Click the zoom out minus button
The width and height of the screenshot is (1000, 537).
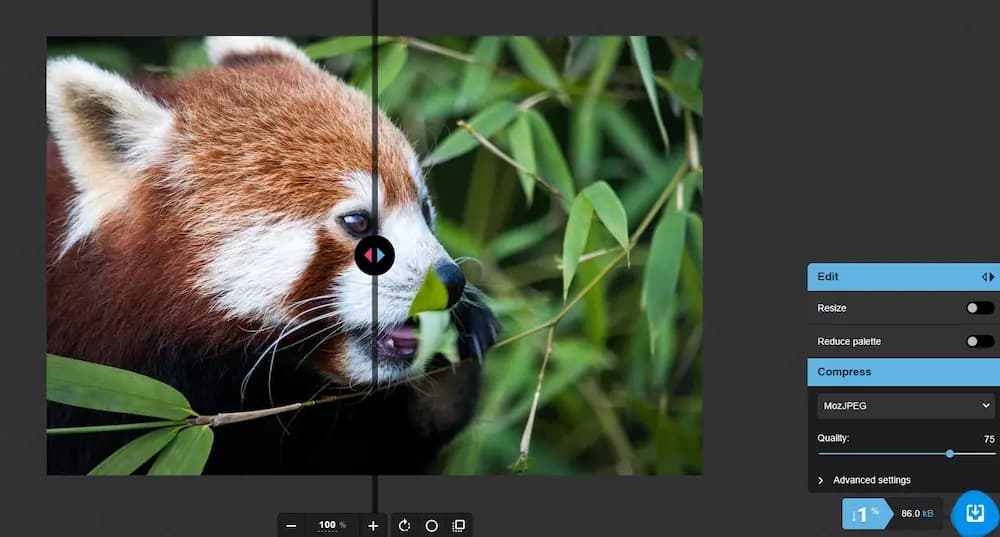[291, 525]
